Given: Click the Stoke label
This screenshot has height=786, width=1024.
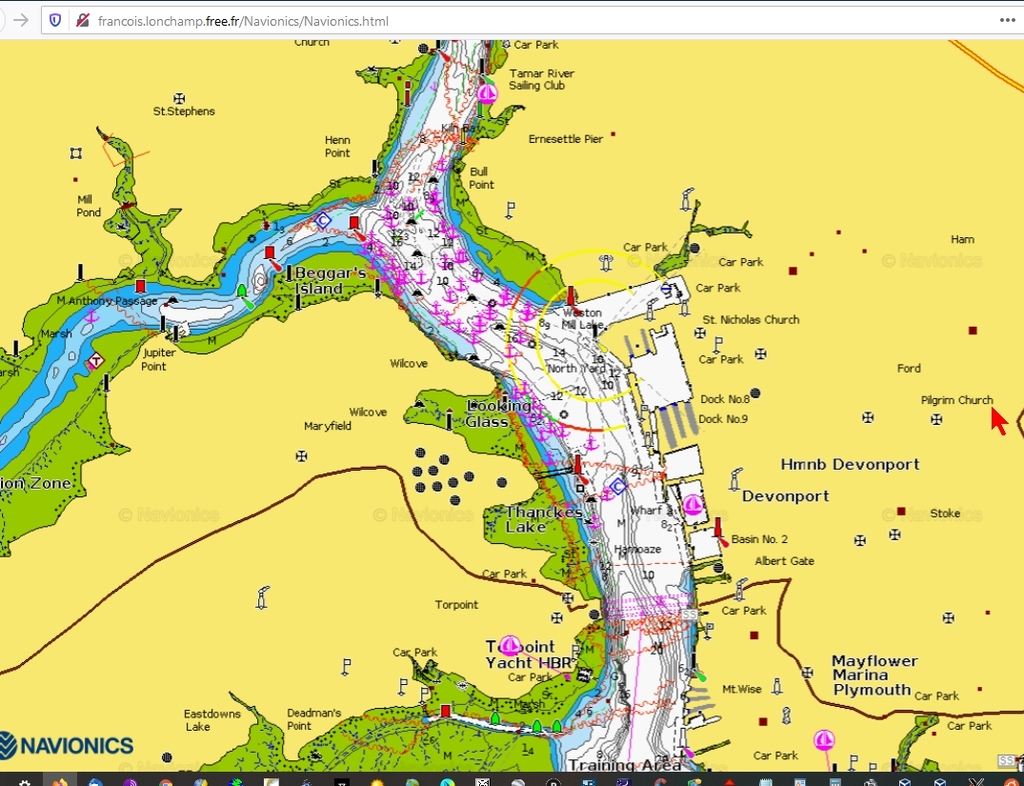Looking at the screenshot, I should coord(946,514).
